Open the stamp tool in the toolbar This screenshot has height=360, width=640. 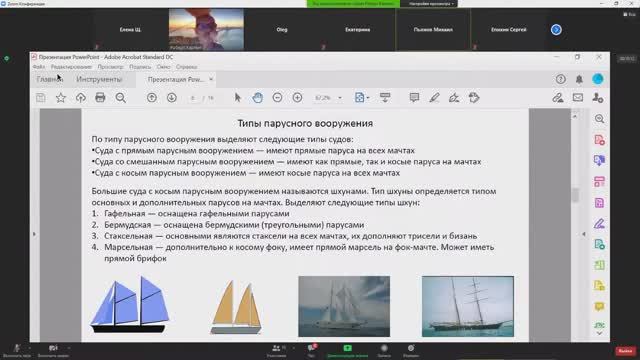coord(474,98)
